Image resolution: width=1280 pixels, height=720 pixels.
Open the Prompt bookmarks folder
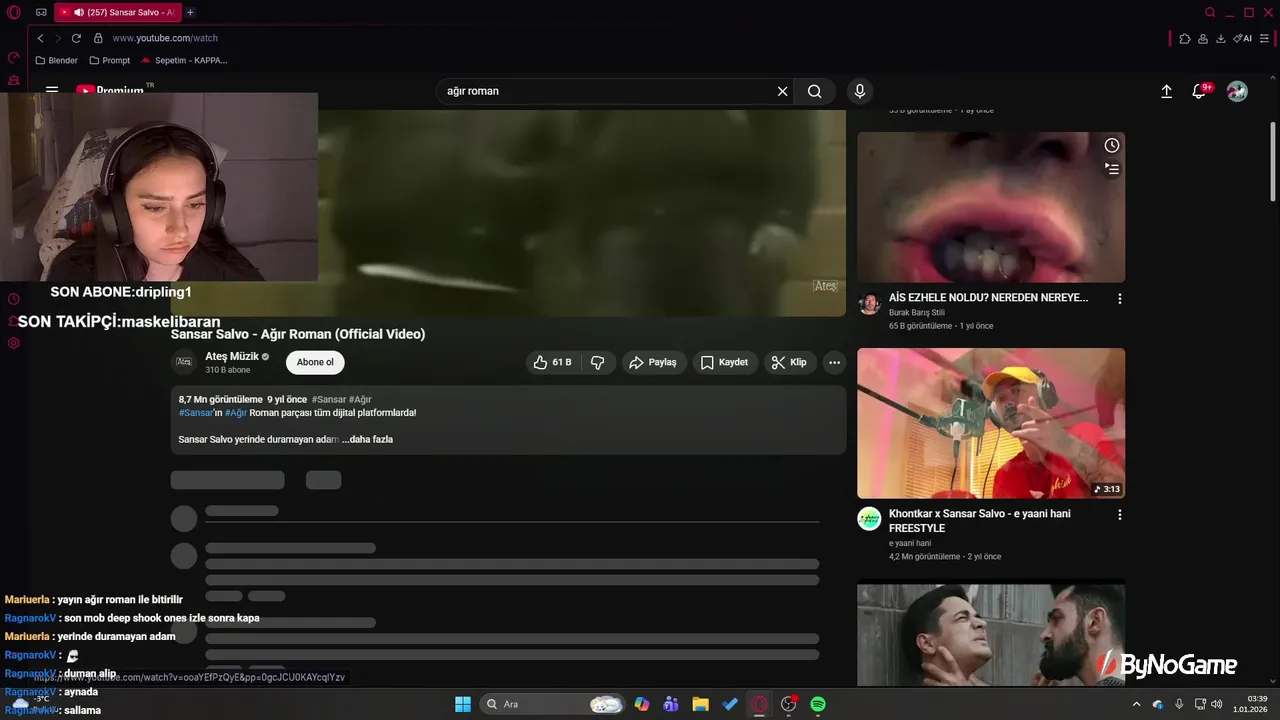109,60
